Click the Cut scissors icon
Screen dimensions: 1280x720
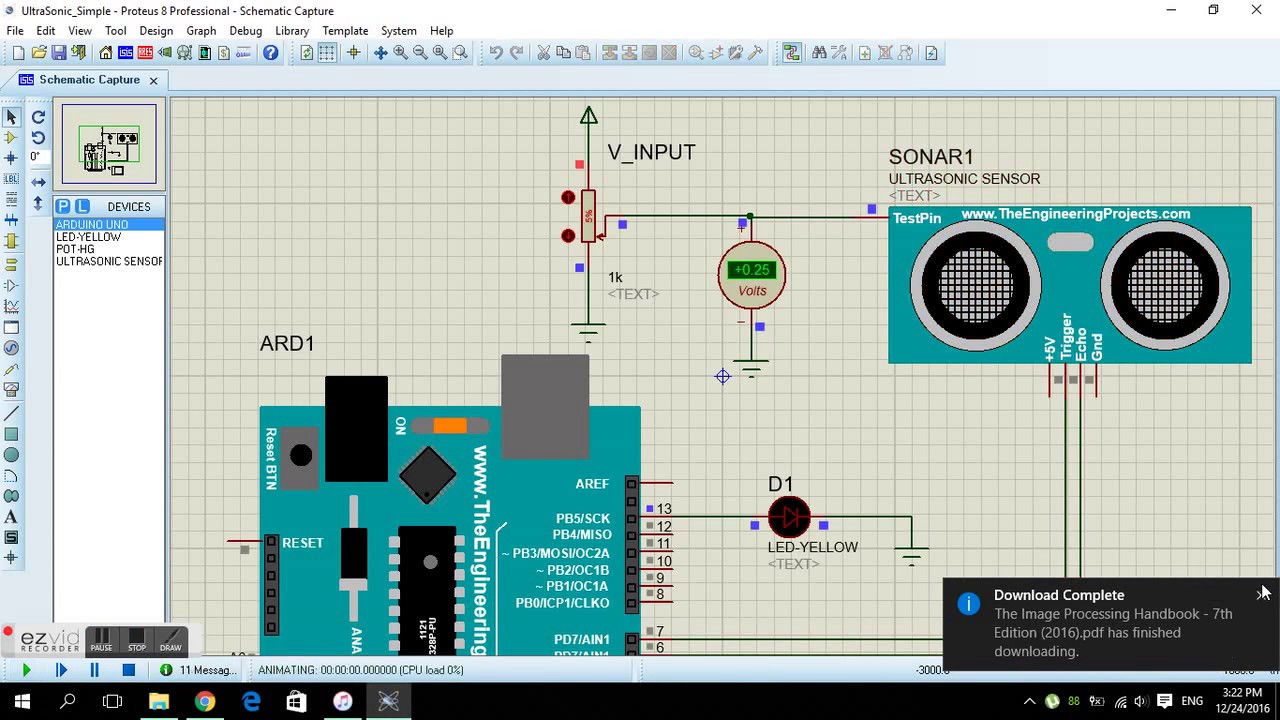pyautogui.click(x=544, y=53)
